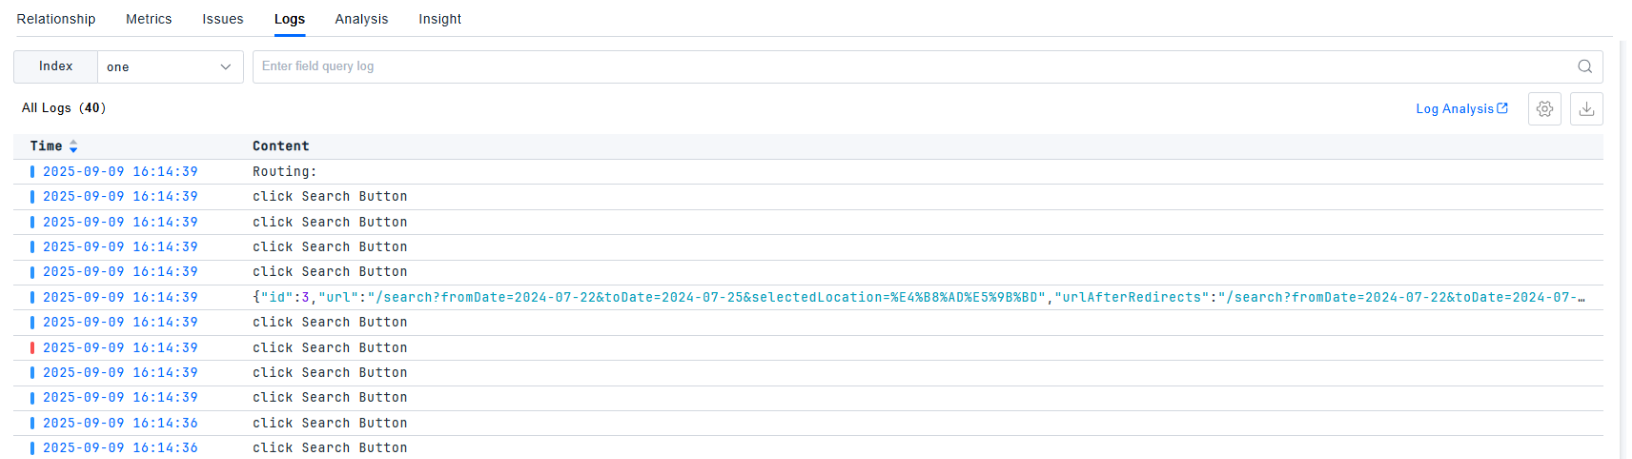Click the Routing: log entry

pyautogui.click(x=284, y=172)
